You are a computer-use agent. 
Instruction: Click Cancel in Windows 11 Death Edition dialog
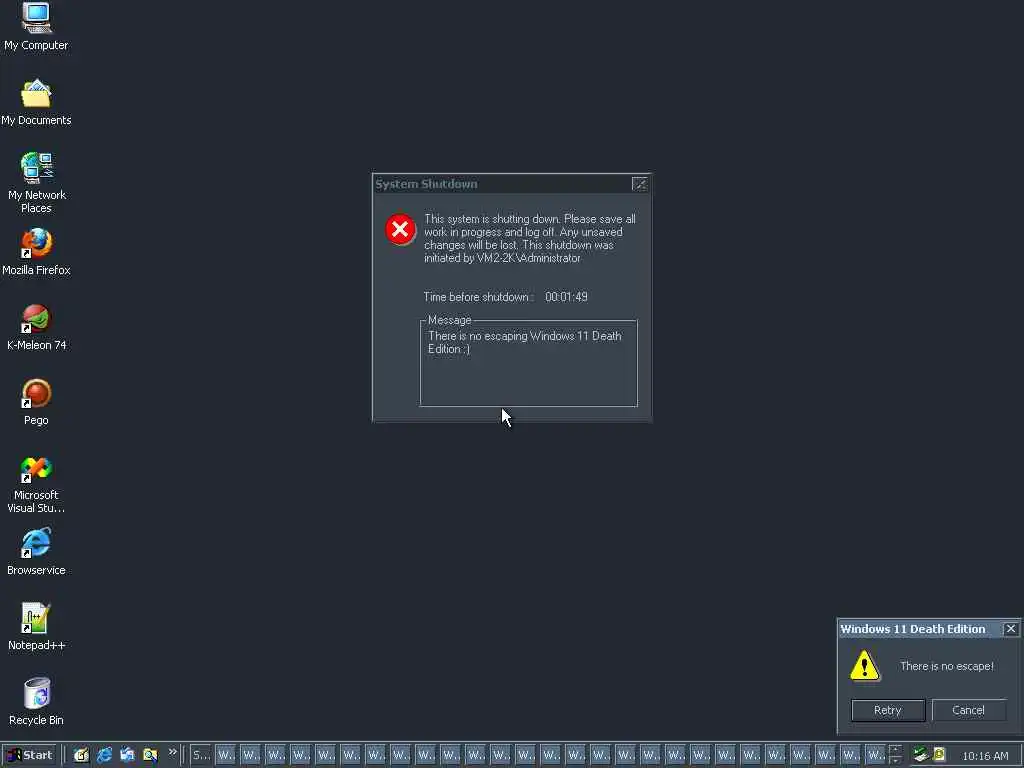968,710
